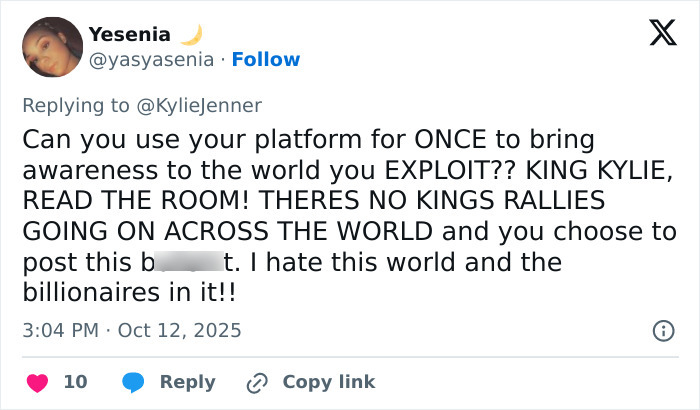
Task: Click the crescent moon emoji beside Yesenia
Action: (190, 34)
